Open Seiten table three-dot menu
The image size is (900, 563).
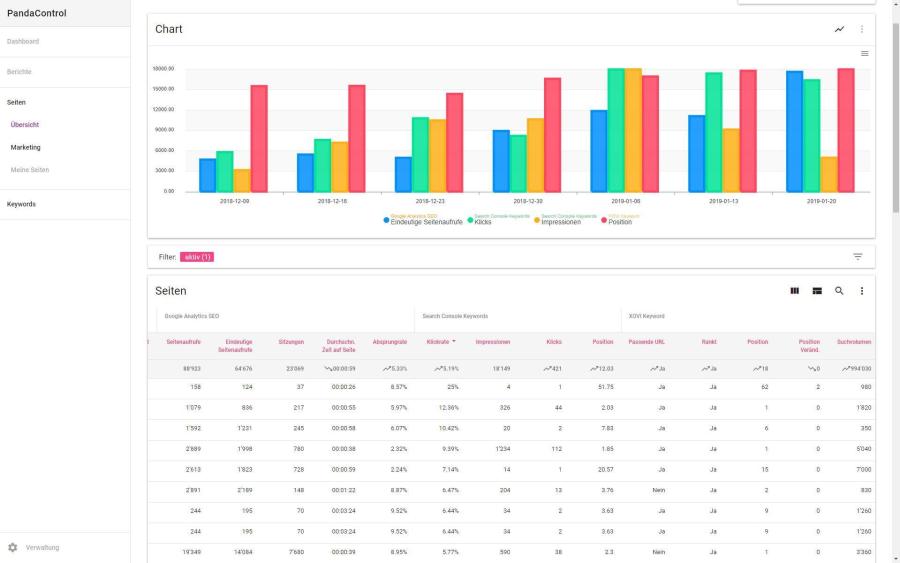tap(862, 291)
